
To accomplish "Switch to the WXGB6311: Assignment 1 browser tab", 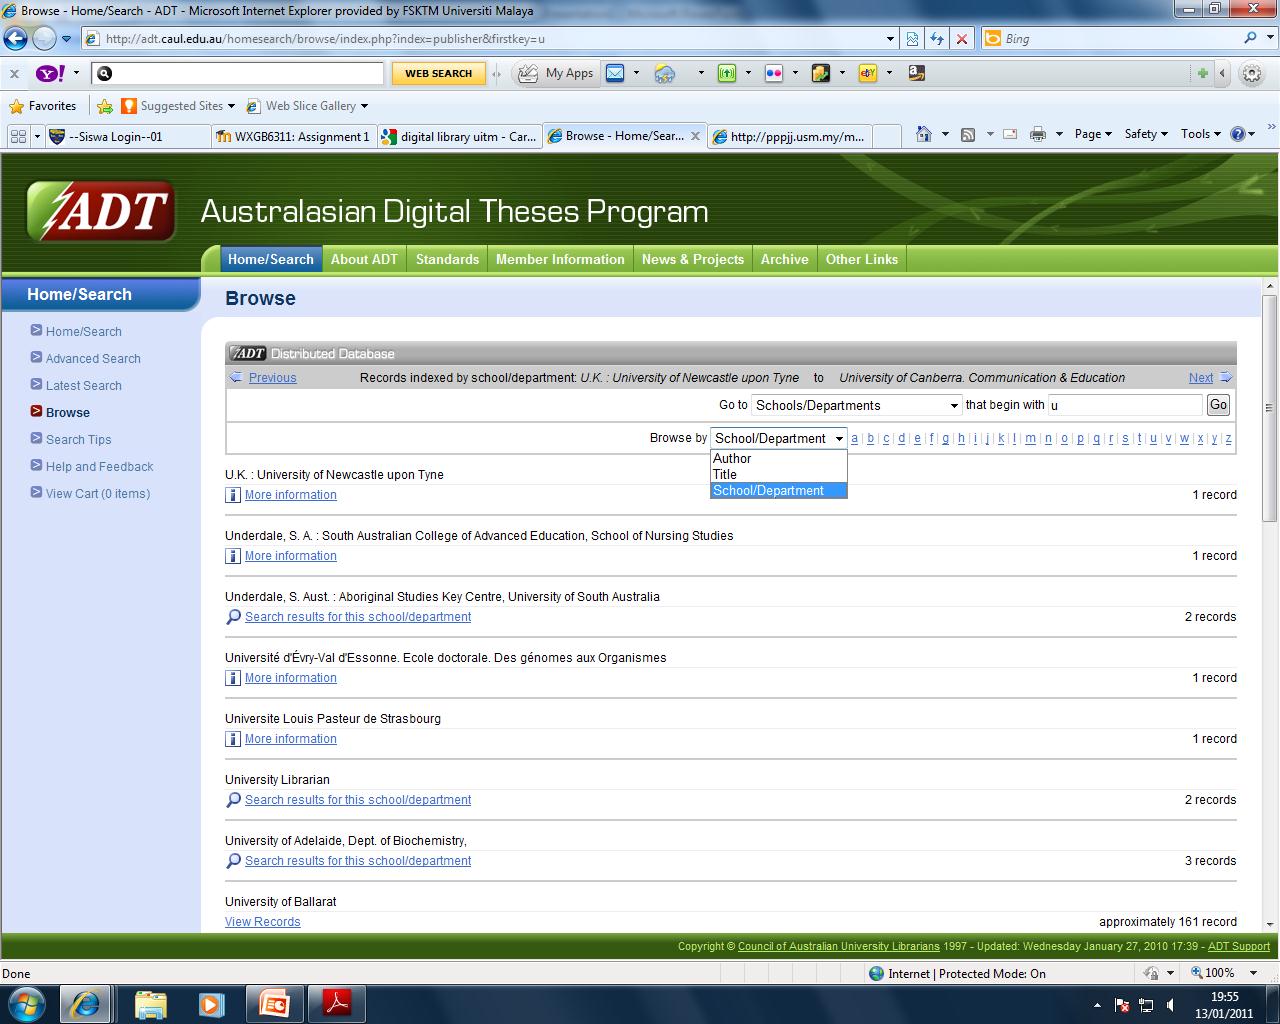I will pyautogui.click(x=294, y=137).
